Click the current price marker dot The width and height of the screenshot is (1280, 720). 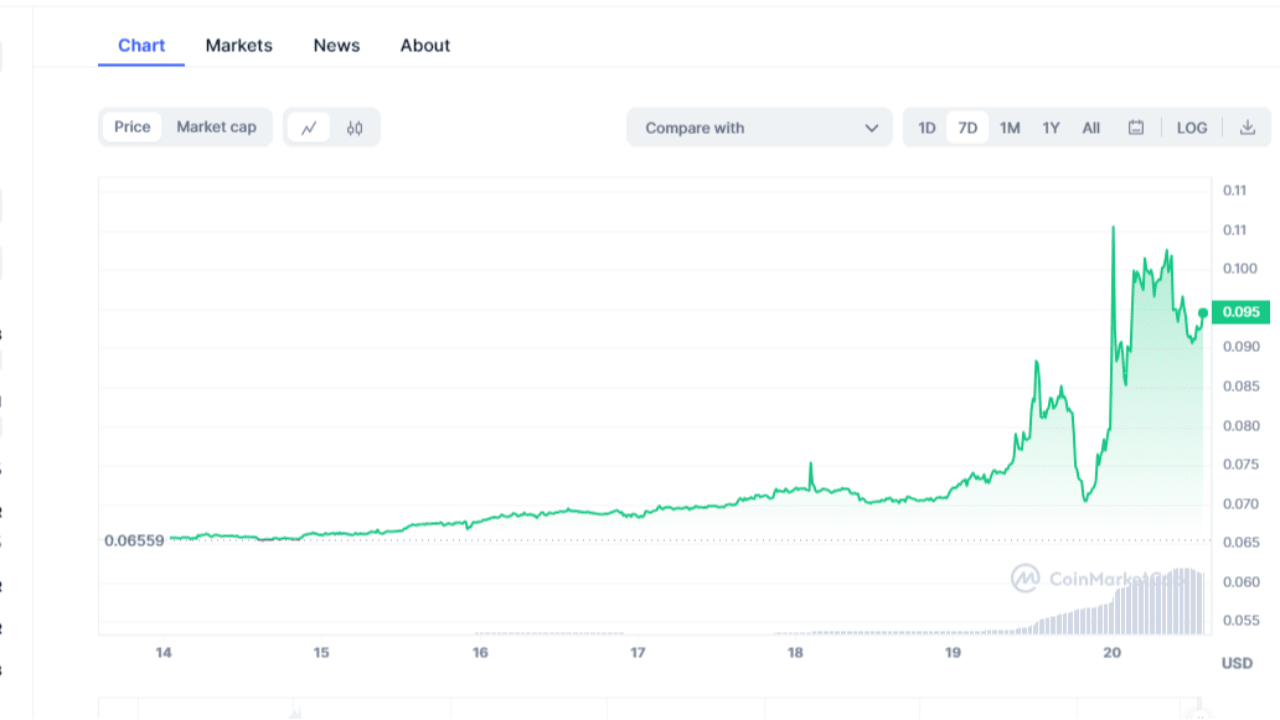pyautogui.click(x=1203, y=313)
